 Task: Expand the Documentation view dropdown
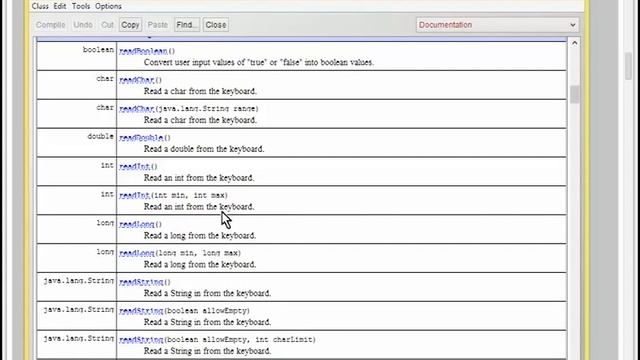pos(497,25)
